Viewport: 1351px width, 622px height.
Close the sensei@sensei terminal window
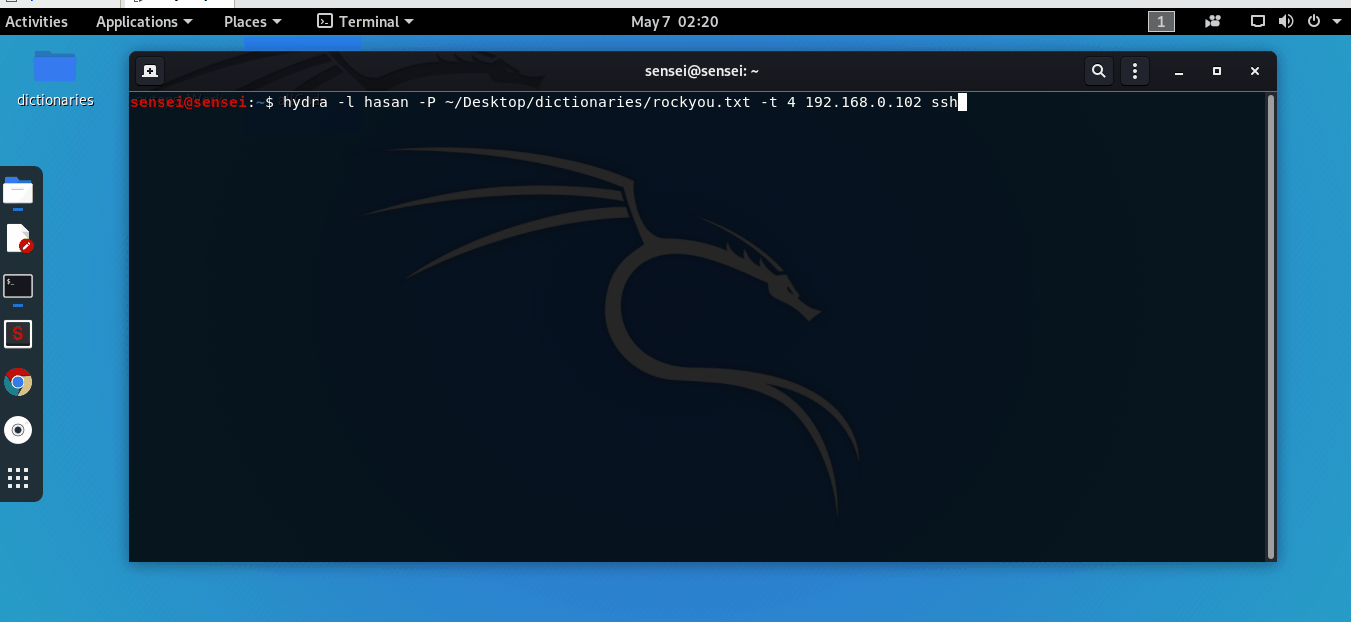pyautogui.click(x=1255, y=71)
